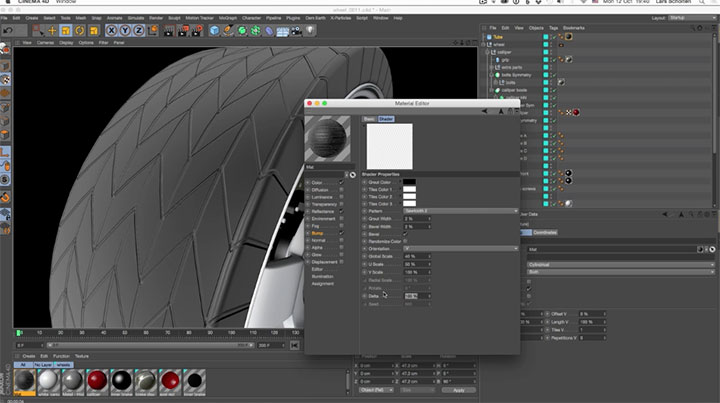Screen dimensions: 720x403
Task: Open the Tiles Color 1 swatch
Action: click(x=409, y=190)
